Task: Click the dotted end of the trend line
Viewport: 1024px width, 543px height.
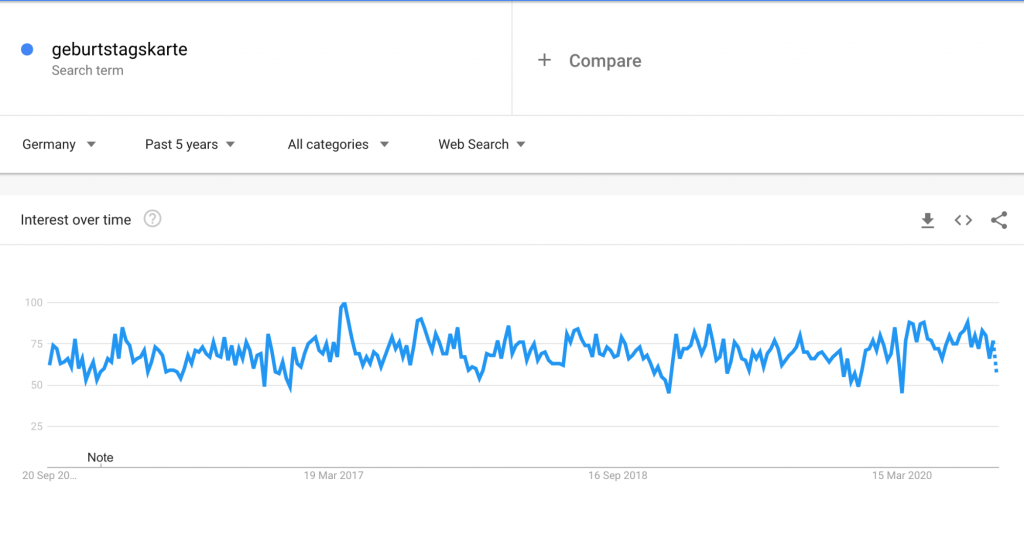Action: (995, 359)
